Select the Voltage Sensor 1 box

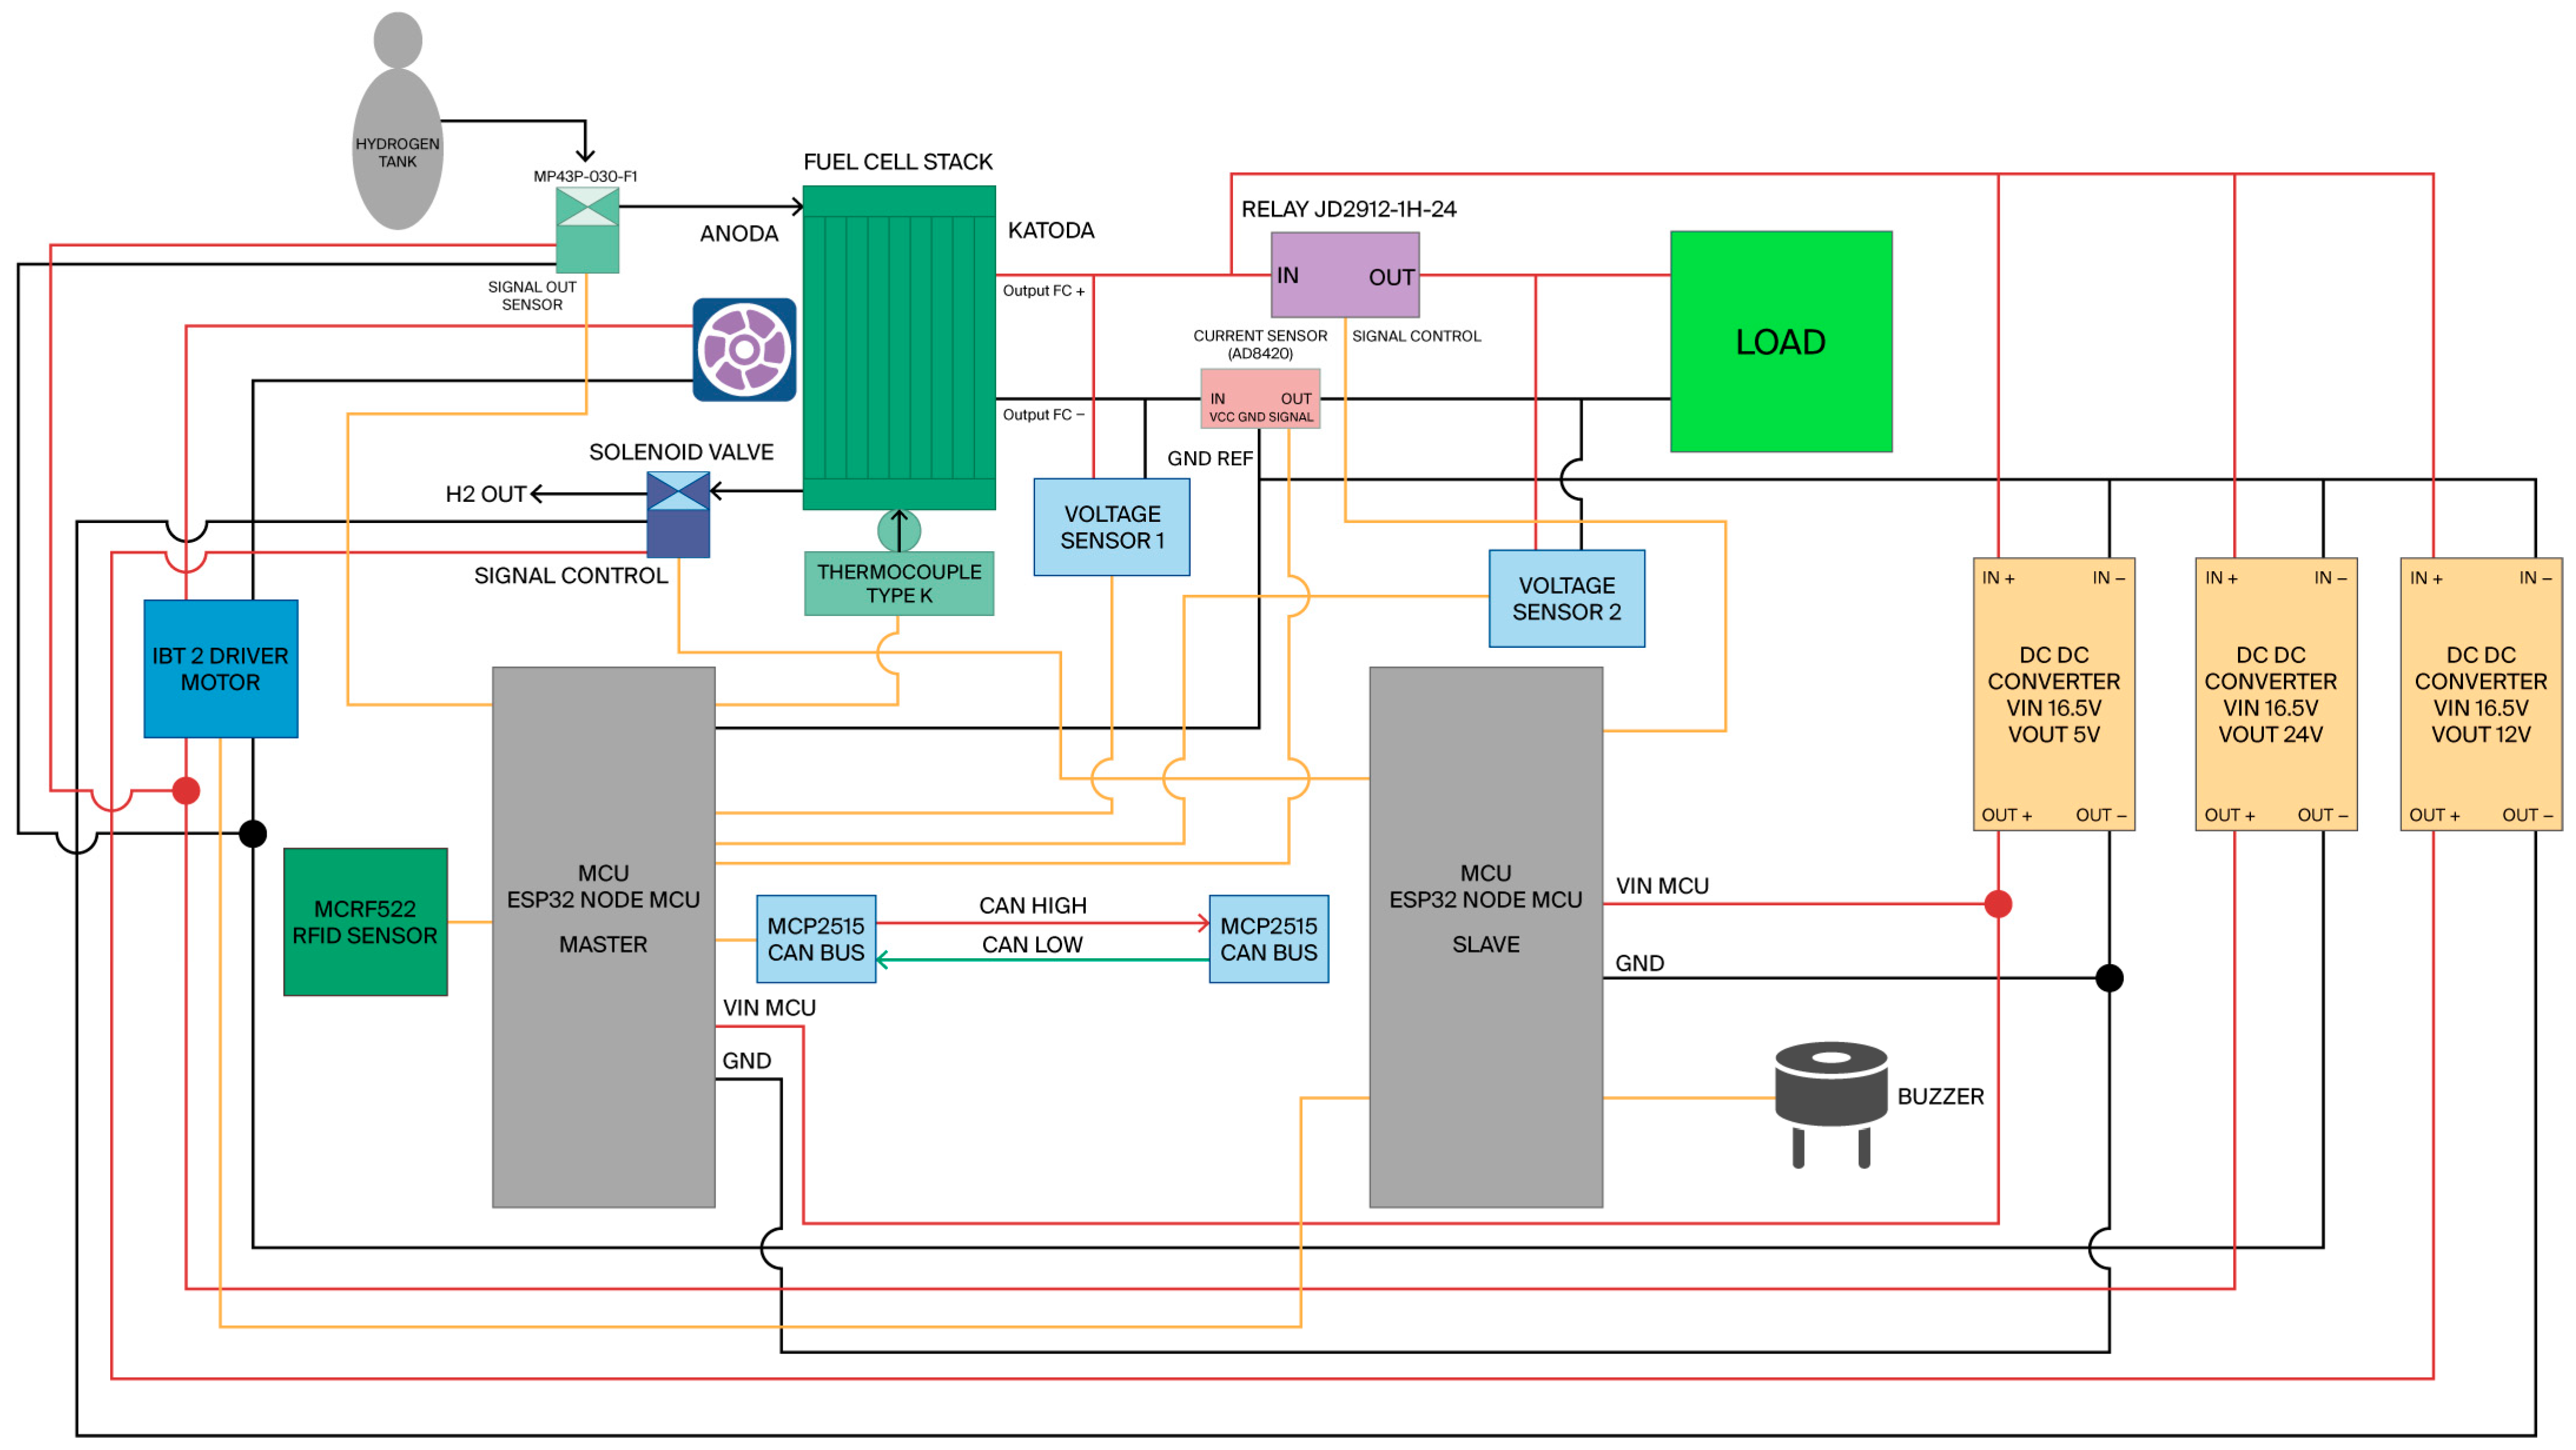(1111, 526)
